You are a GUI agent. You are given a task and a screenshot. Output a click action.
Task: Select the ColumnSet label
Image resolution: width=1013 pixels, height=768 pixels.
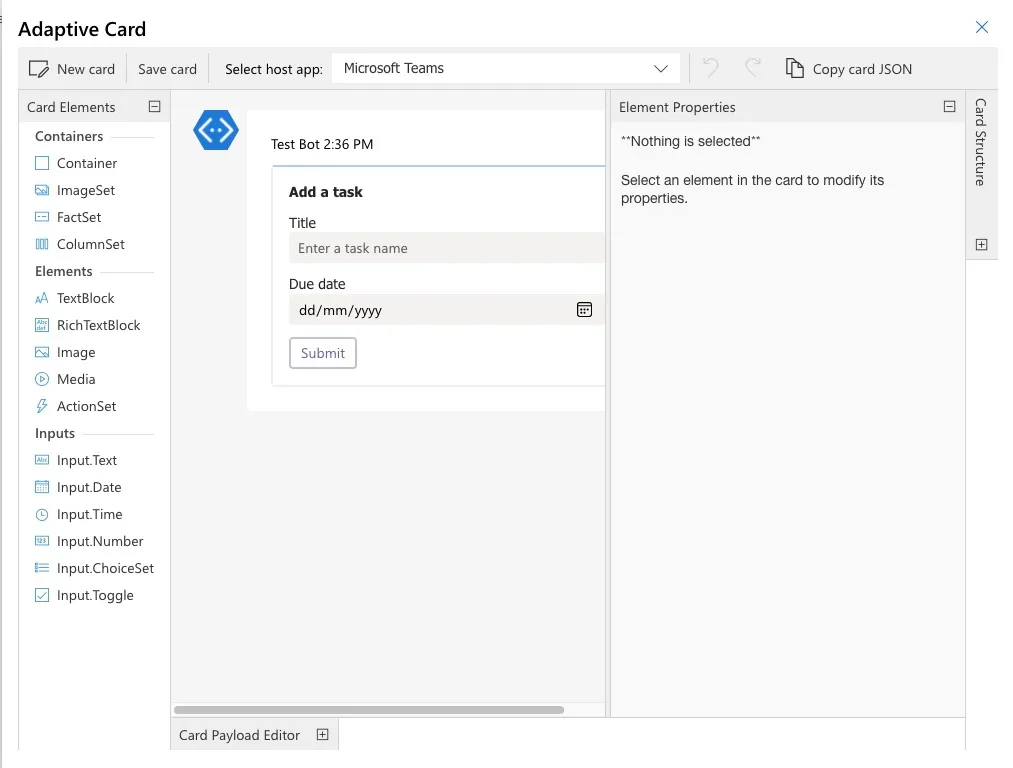[x=90, y=244]
